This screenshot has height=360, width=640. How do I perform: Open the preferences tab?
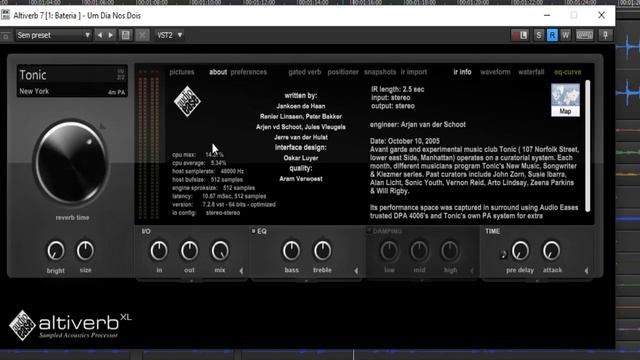249,72
